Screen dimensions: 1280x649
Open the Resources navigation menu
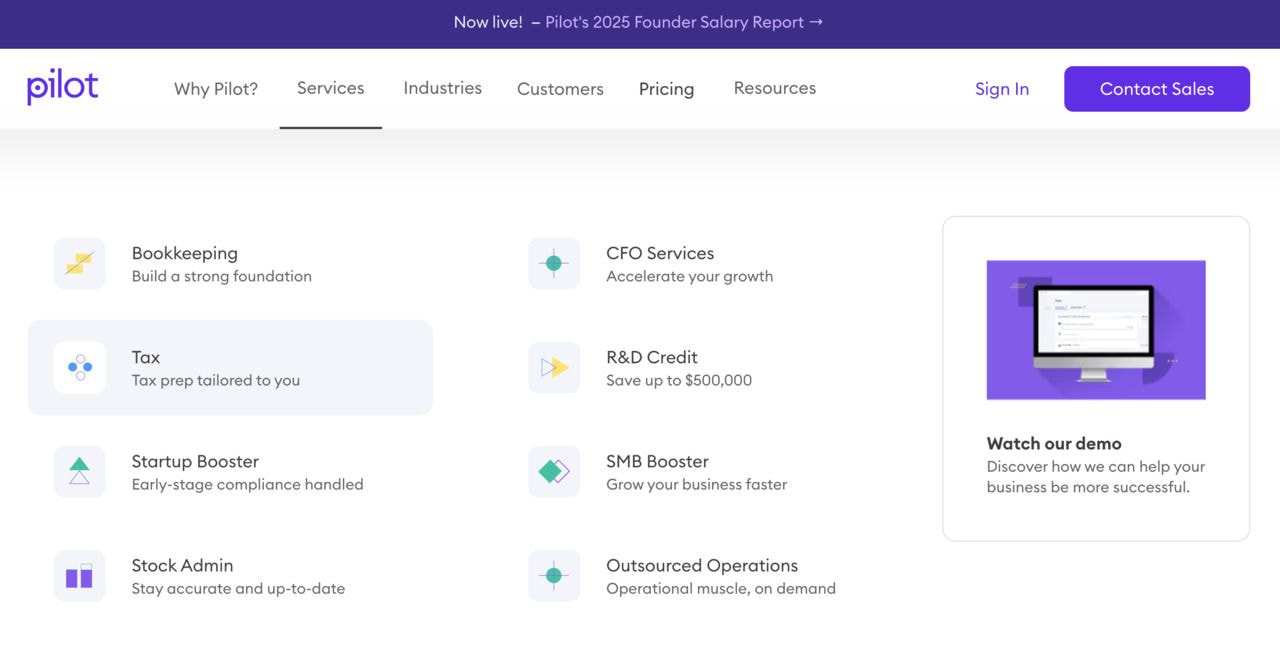pyautogui.click(x=774, y=88)
